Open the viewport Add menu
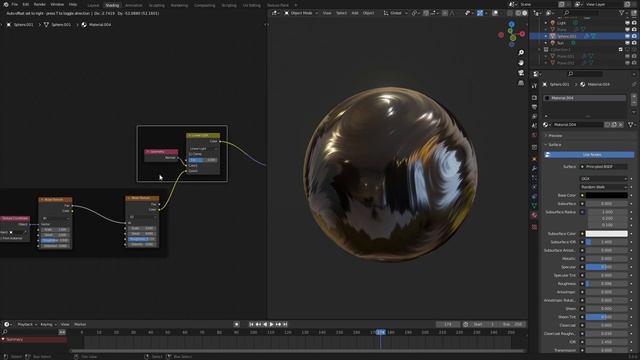Screen dimensions: 640x360 355,13
